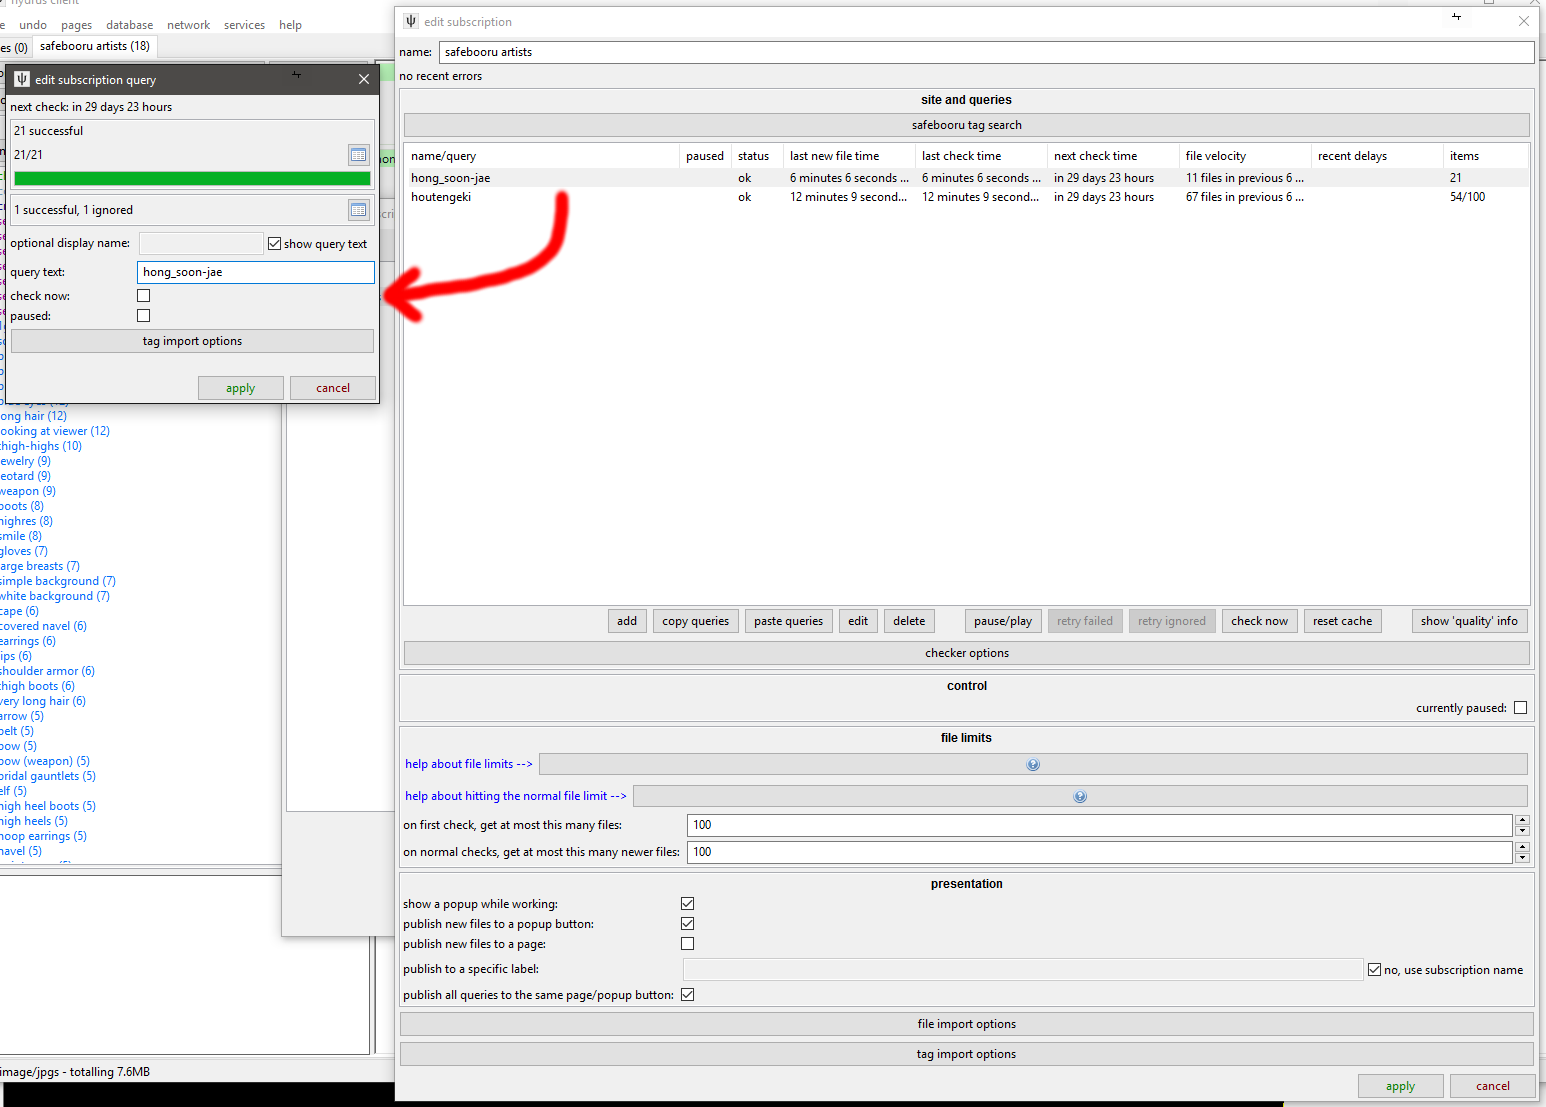Screen dimensions: 1546x1107
Task: Click the 'reset cache' button
Action: pyautogui.click(x=1343, y=621)
